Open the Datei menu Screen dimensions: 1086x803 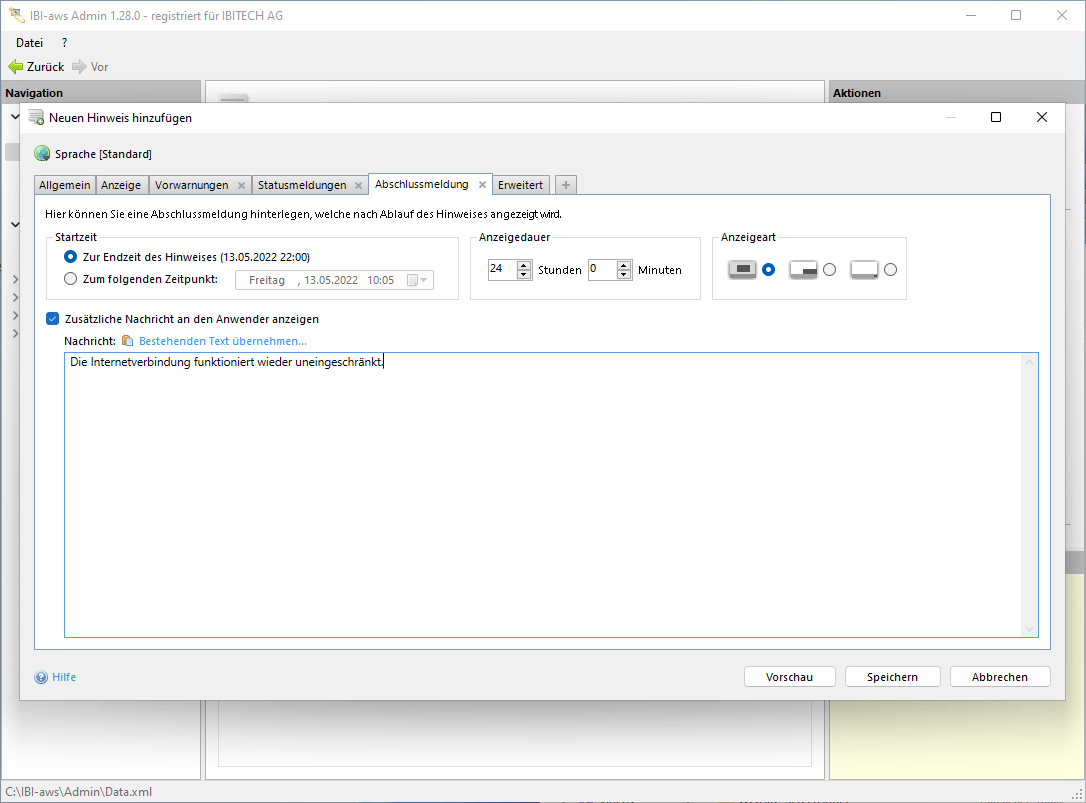click(x=29, y=43)
